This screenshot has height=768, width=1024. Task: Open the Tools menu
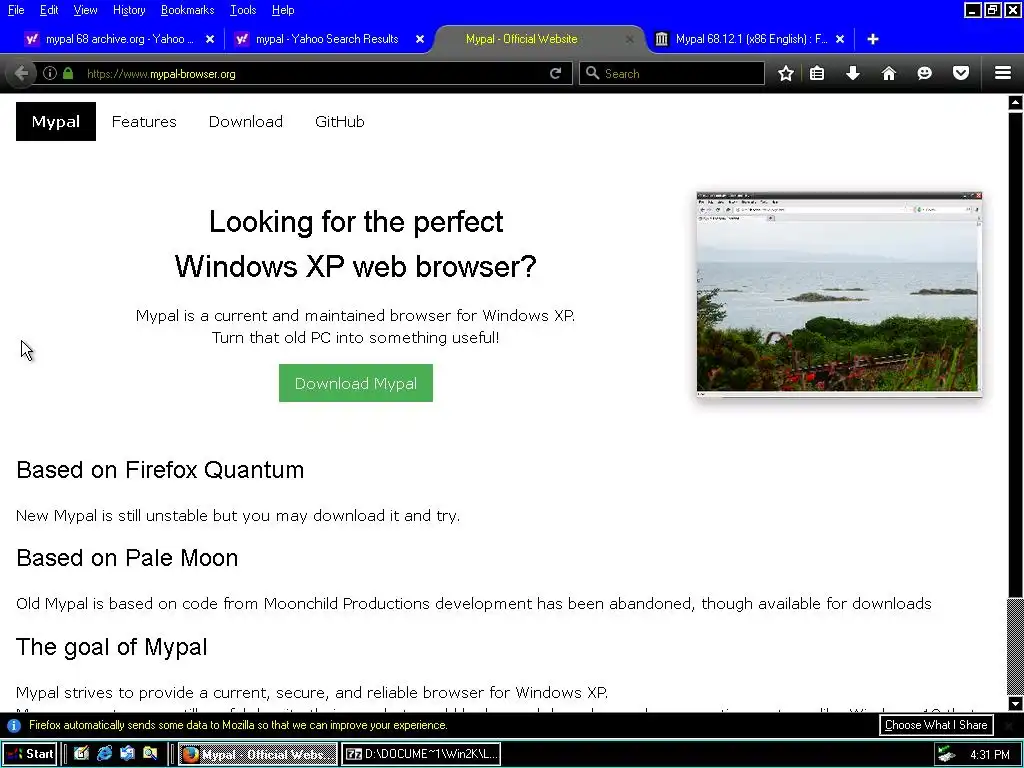(x=243, y=10)
